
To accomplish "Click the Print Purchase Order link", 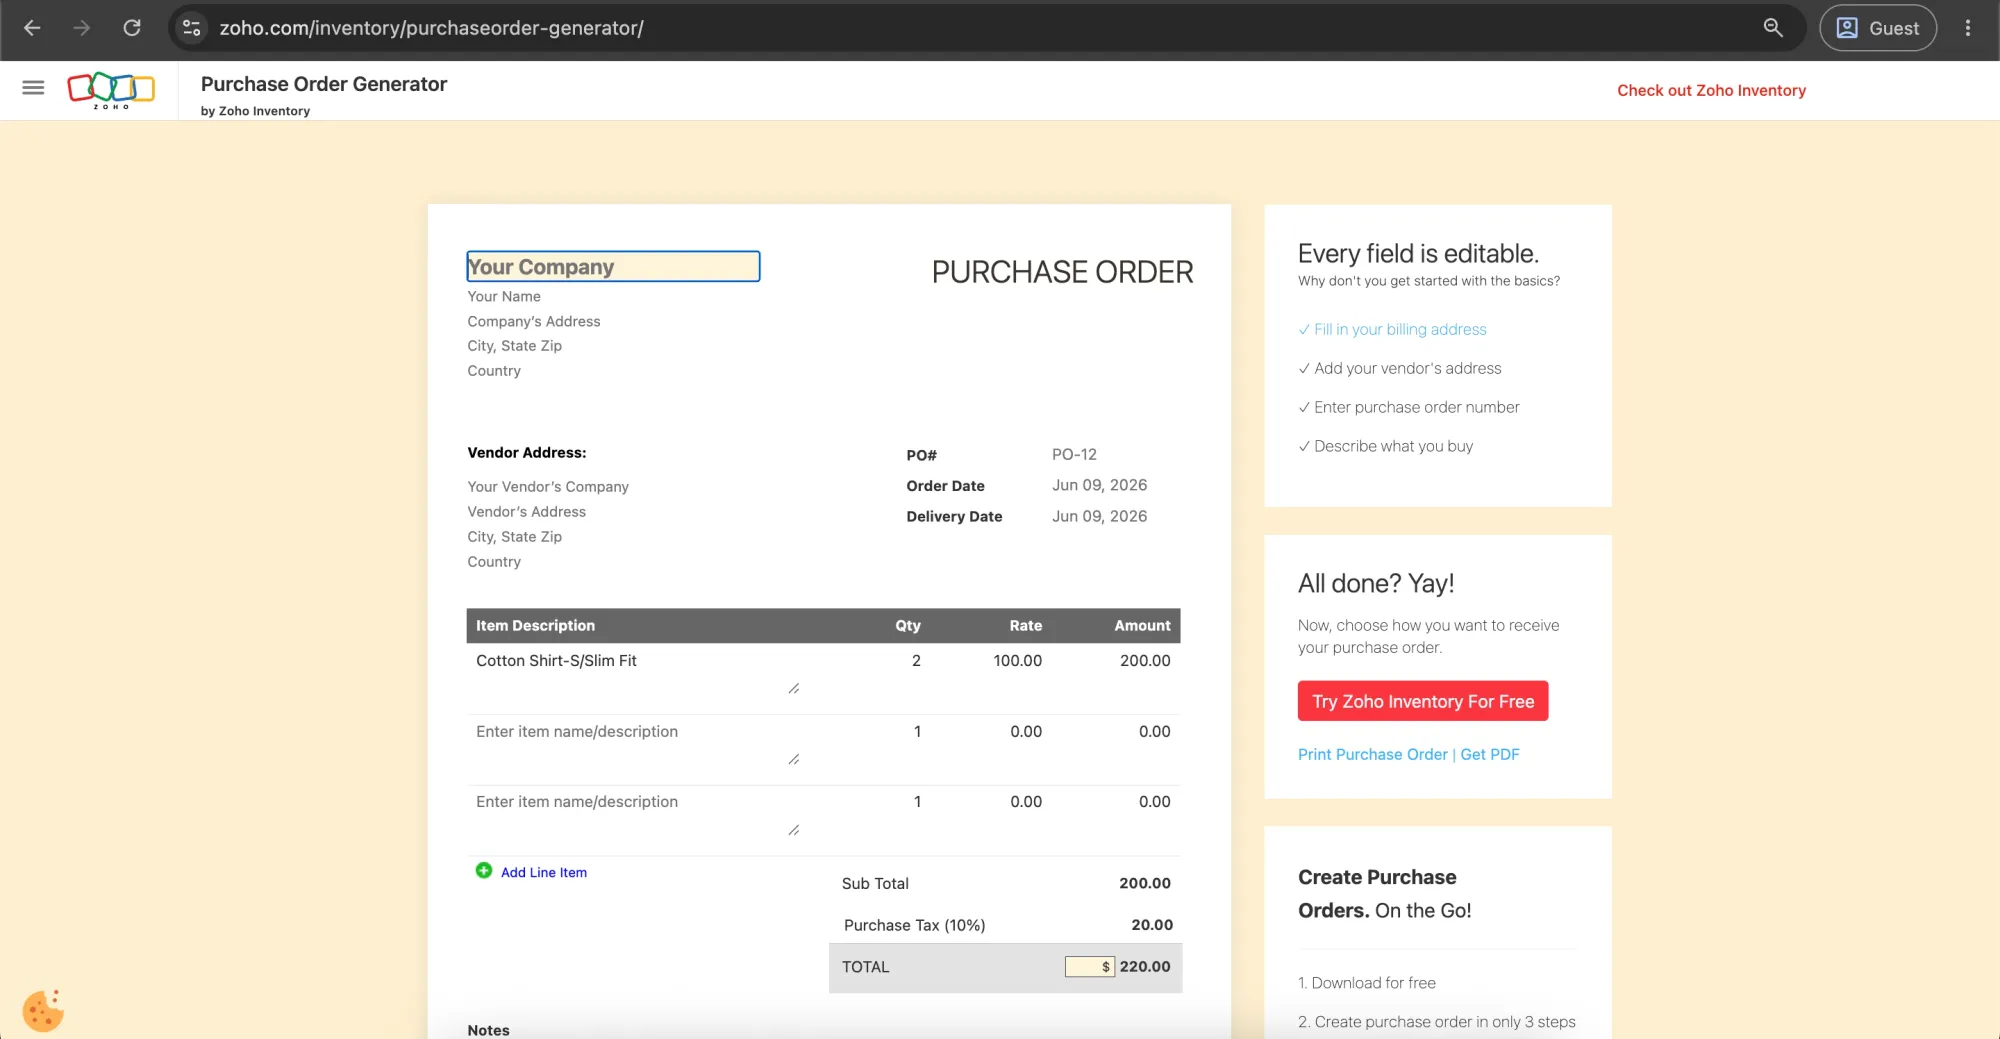I will pyautogui.click(x=1373, y=754).
